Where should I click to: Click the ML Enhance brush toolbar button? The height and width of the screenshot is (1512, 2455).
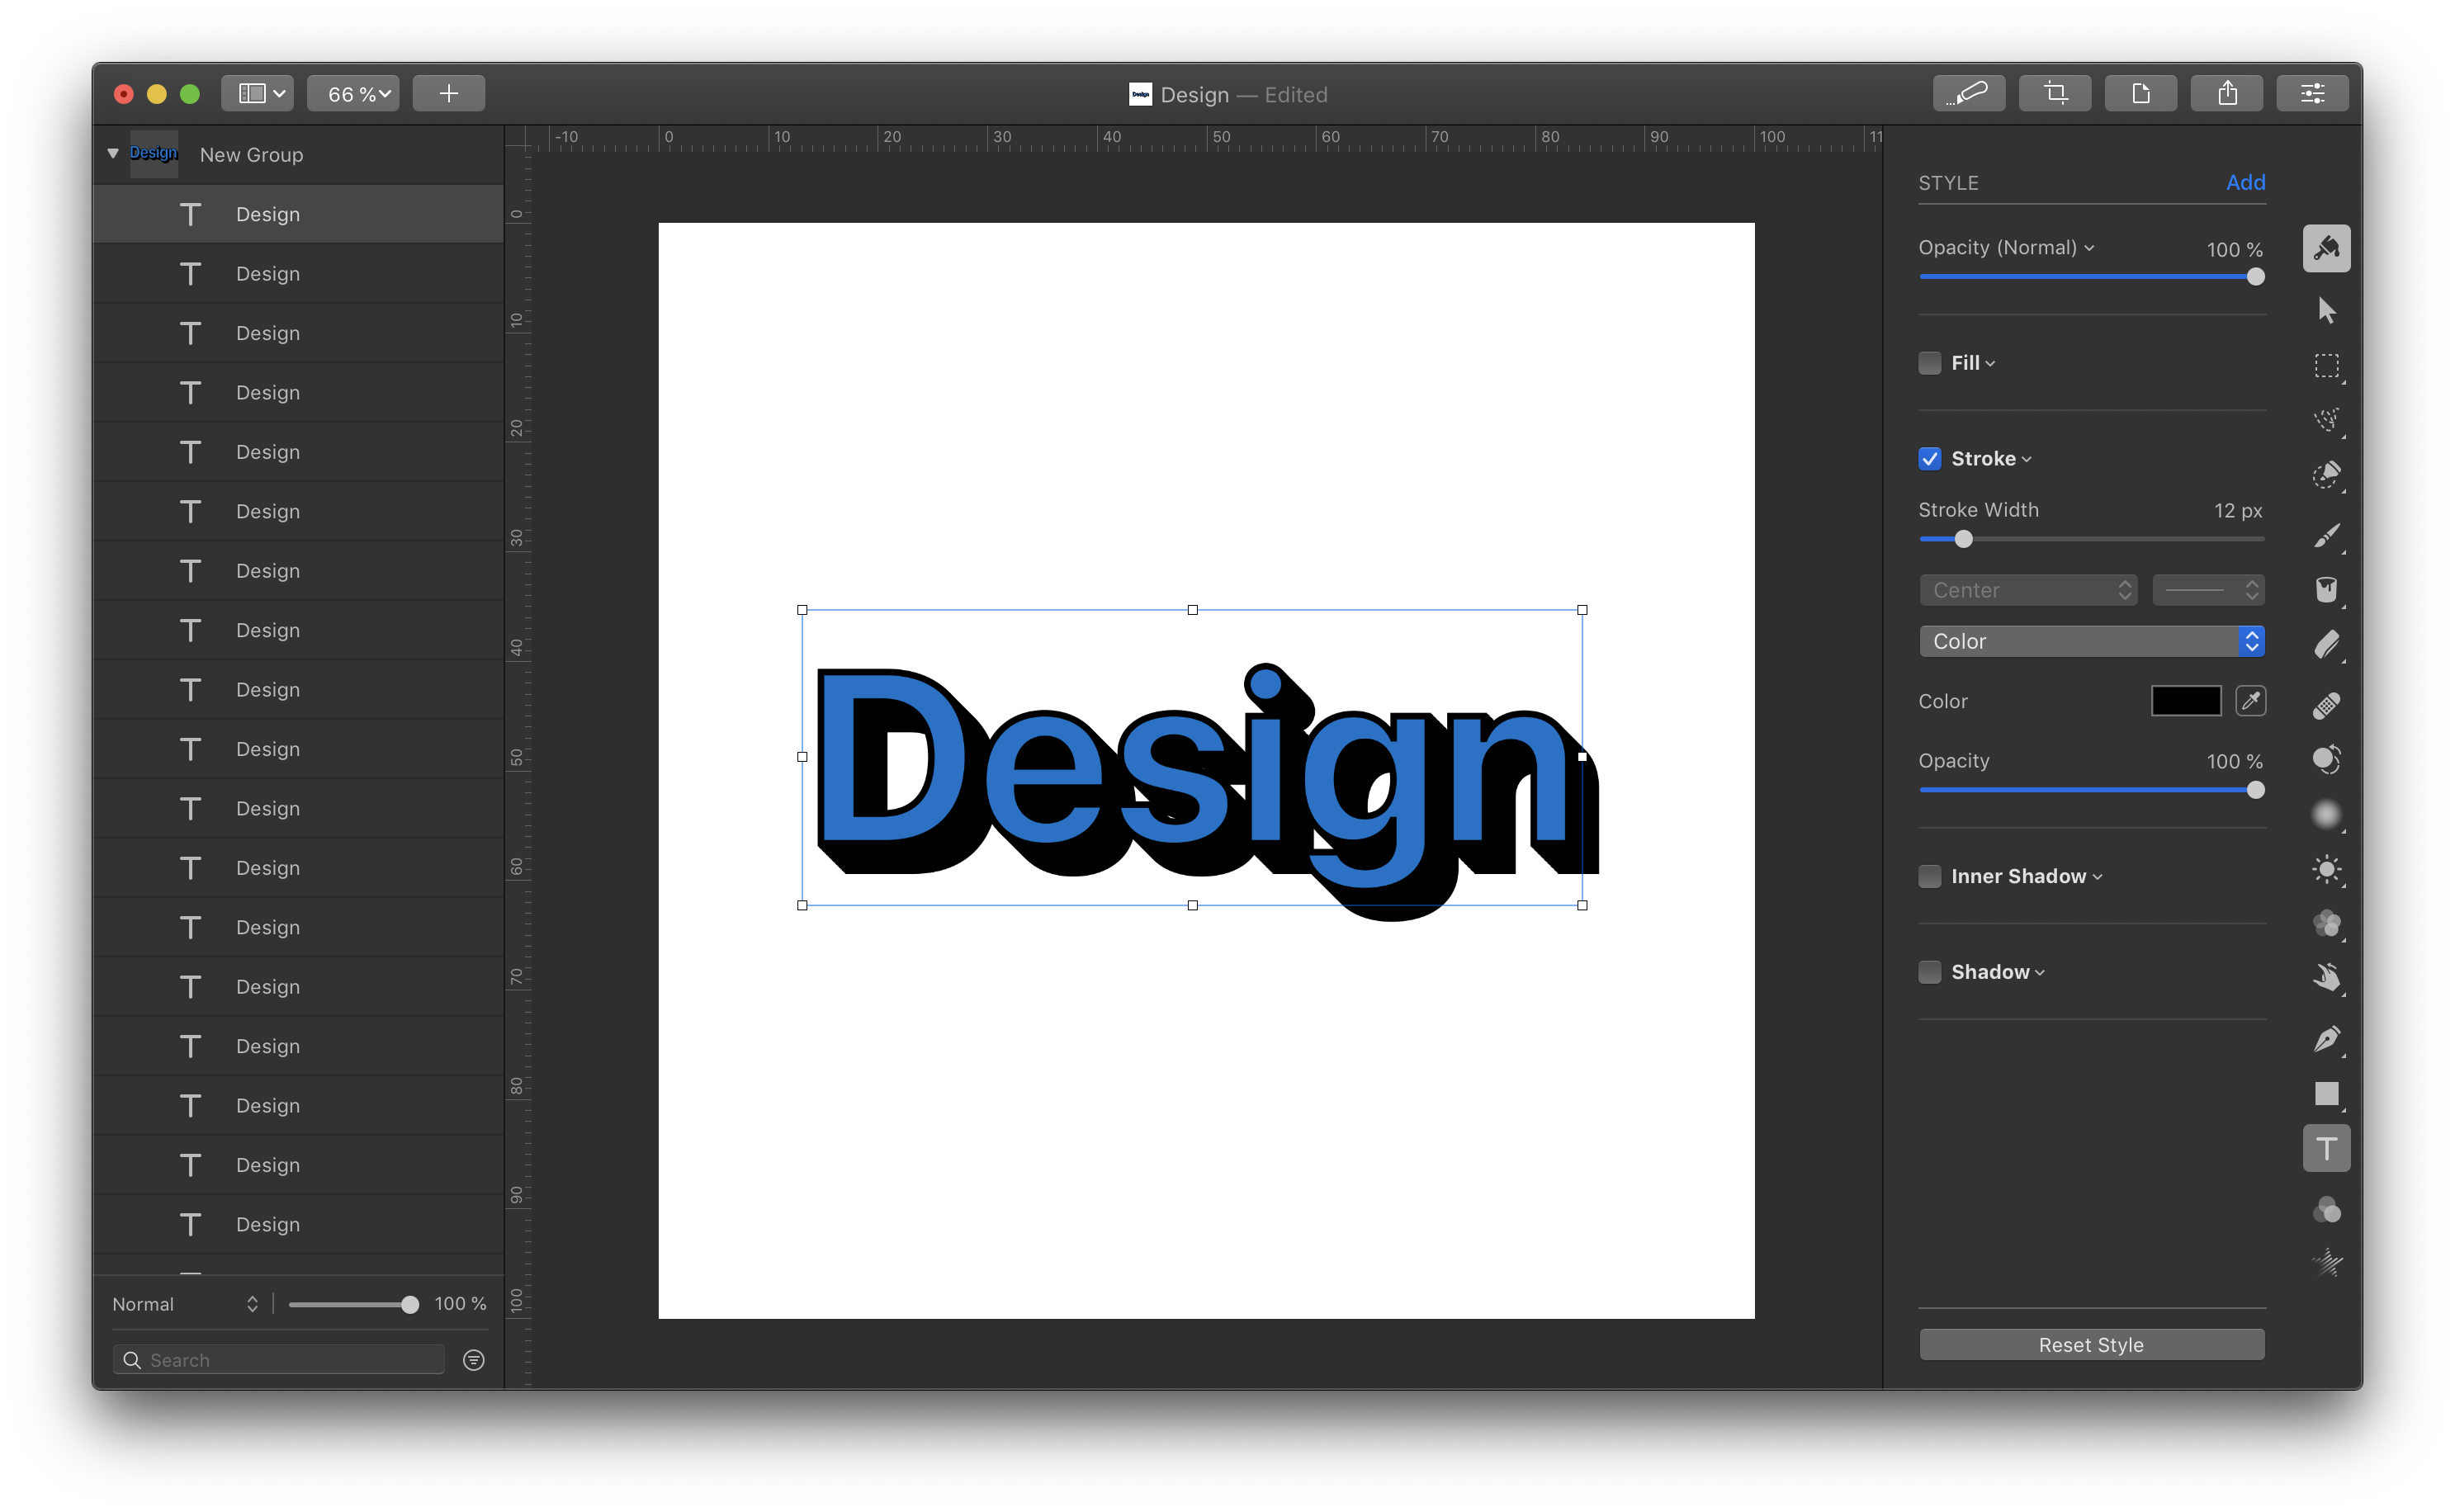(1968, 93)
